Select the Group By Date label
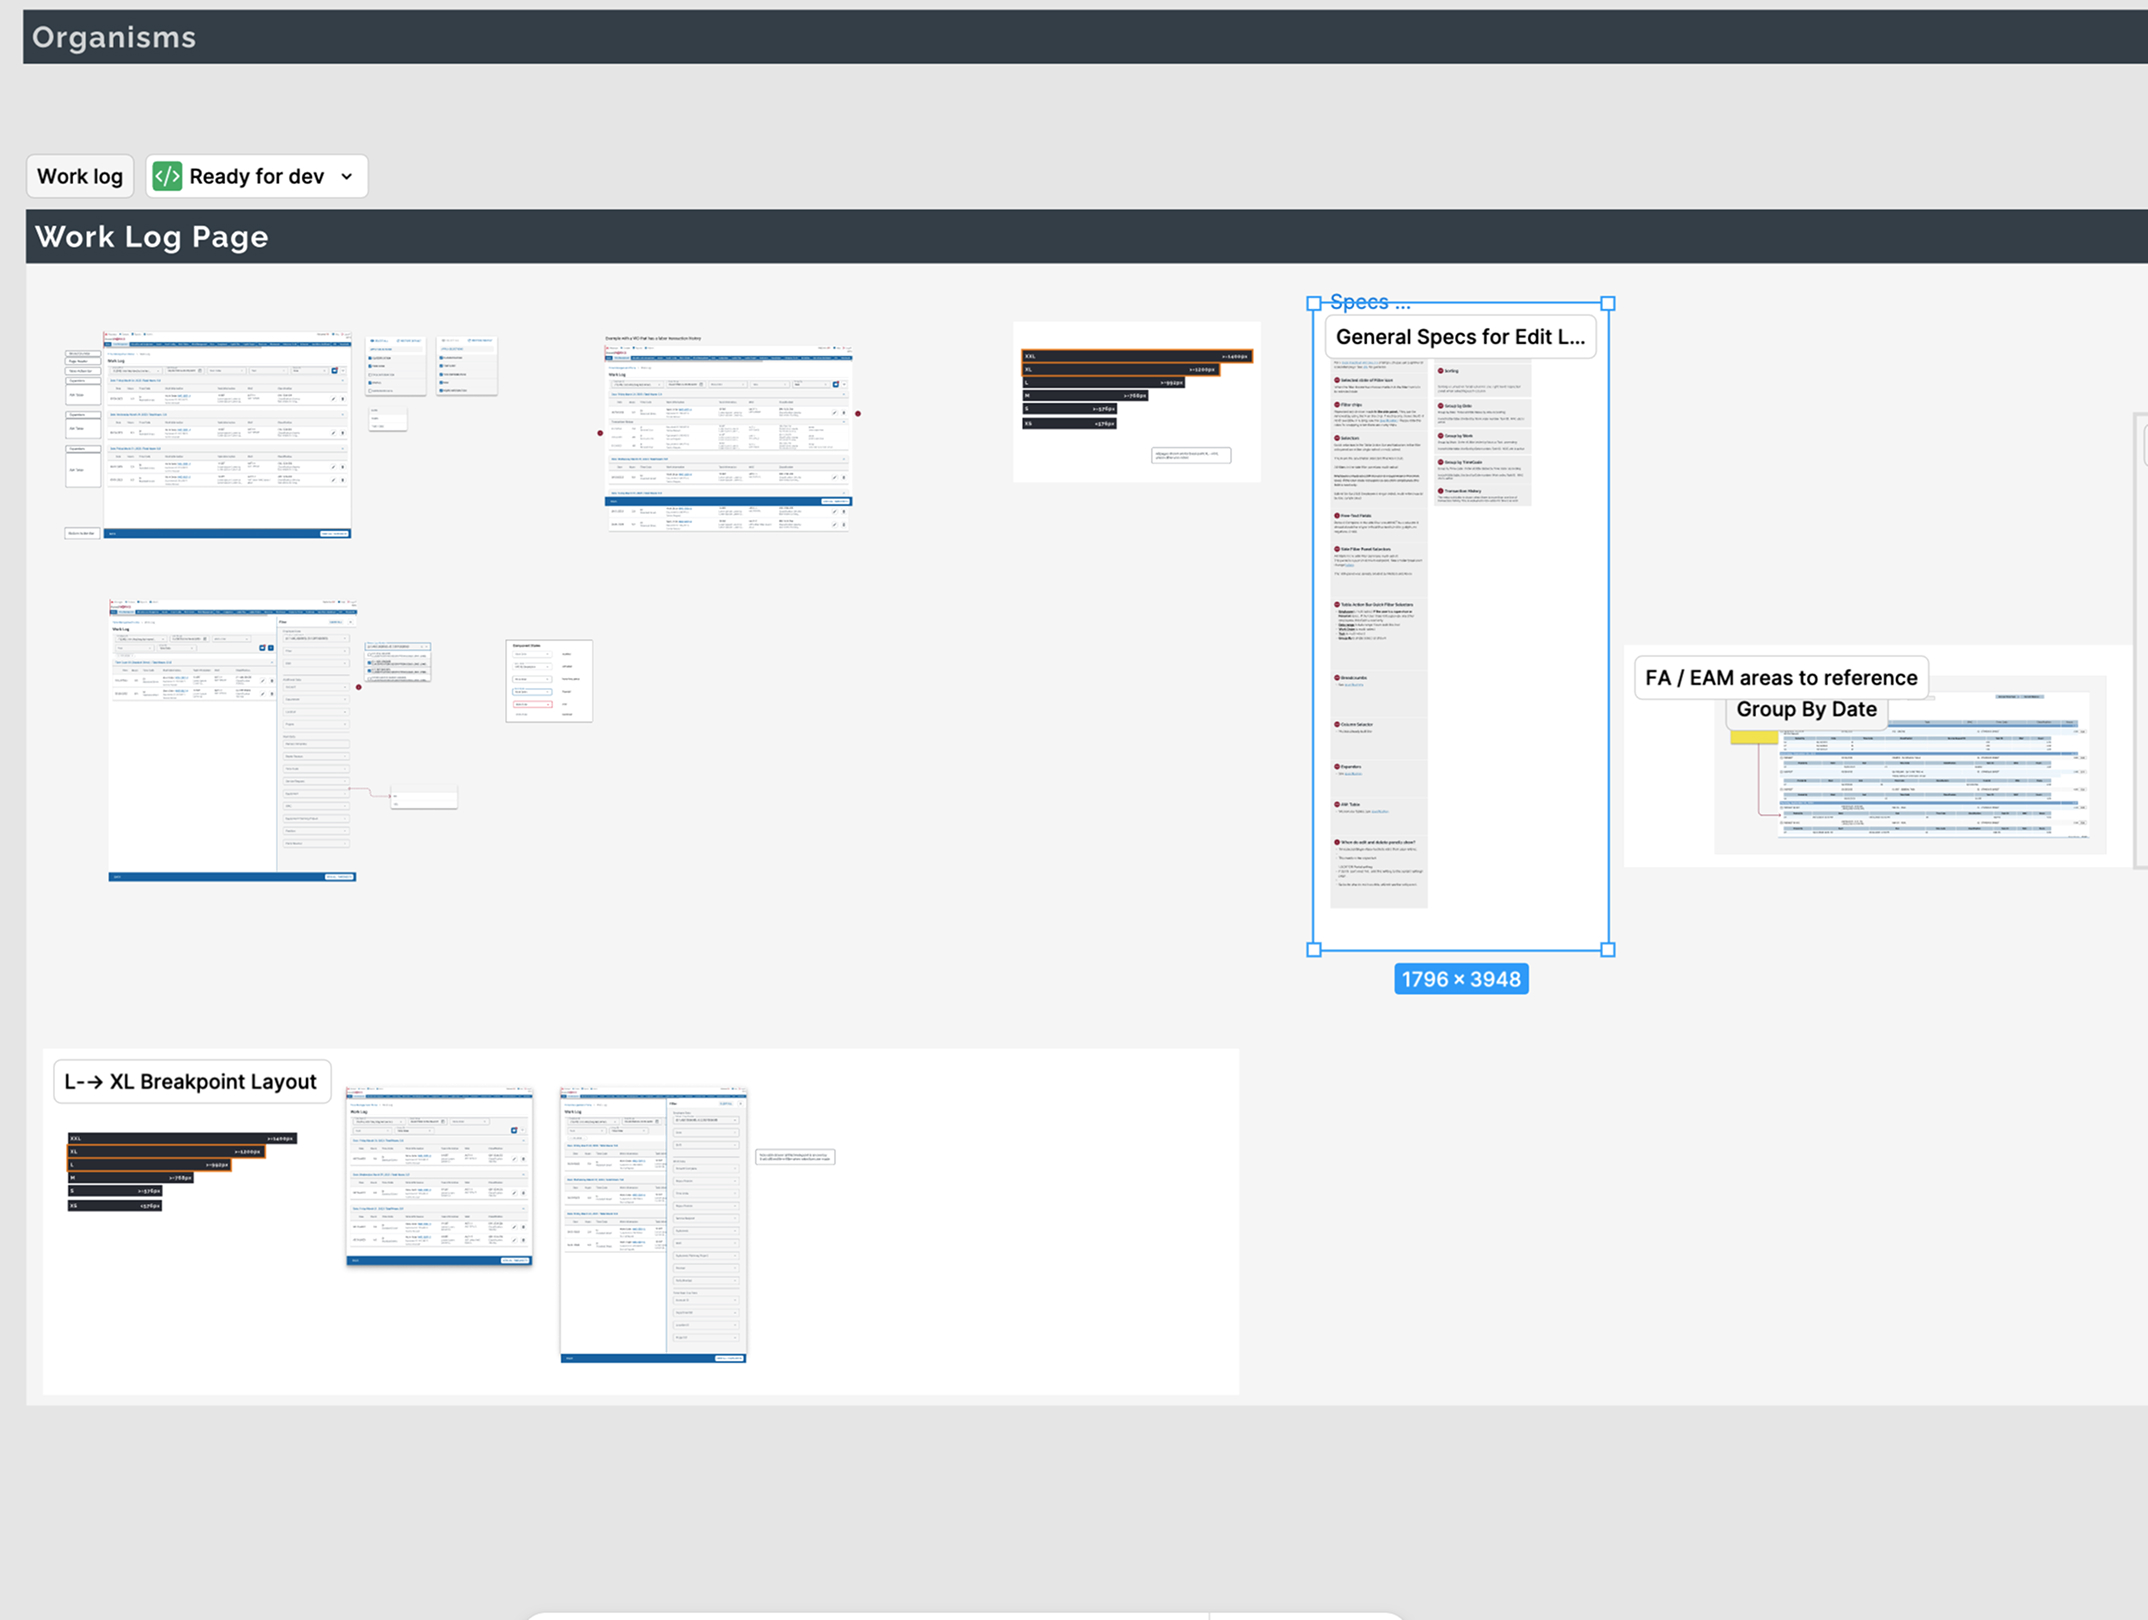This screenshot has height=1620, width=2148. pyautogui.click(x=1805, y=709)
